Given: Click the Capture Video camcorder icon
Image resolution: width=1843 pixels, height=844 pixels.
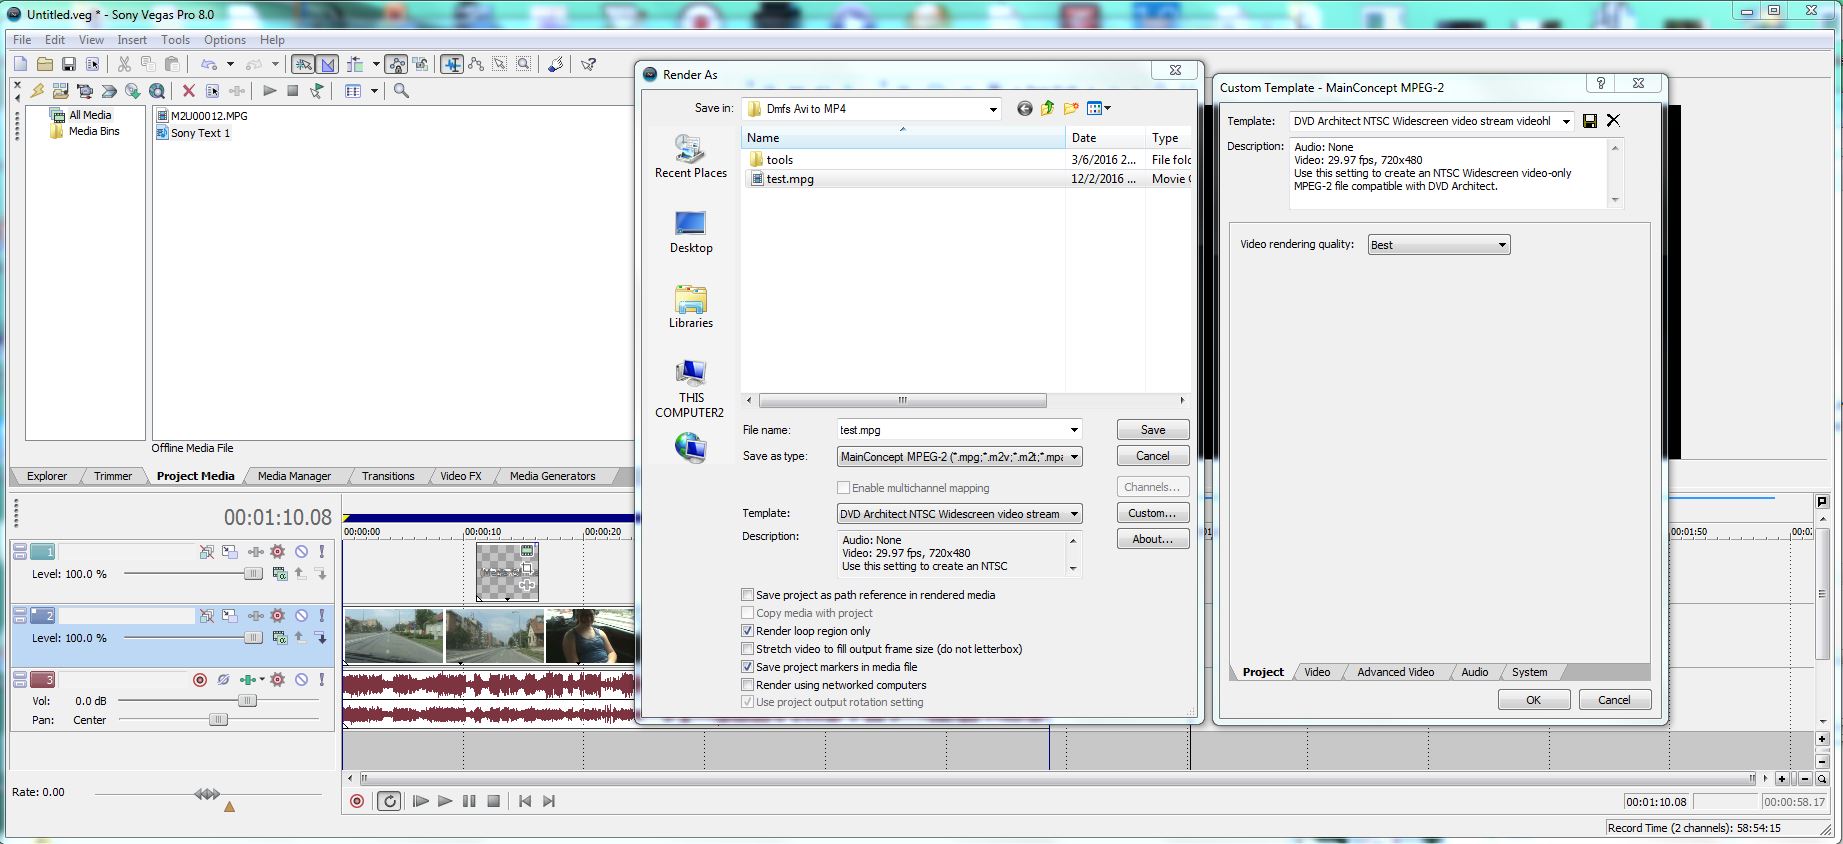Looking at the screenshot, I should pos(85,91).
